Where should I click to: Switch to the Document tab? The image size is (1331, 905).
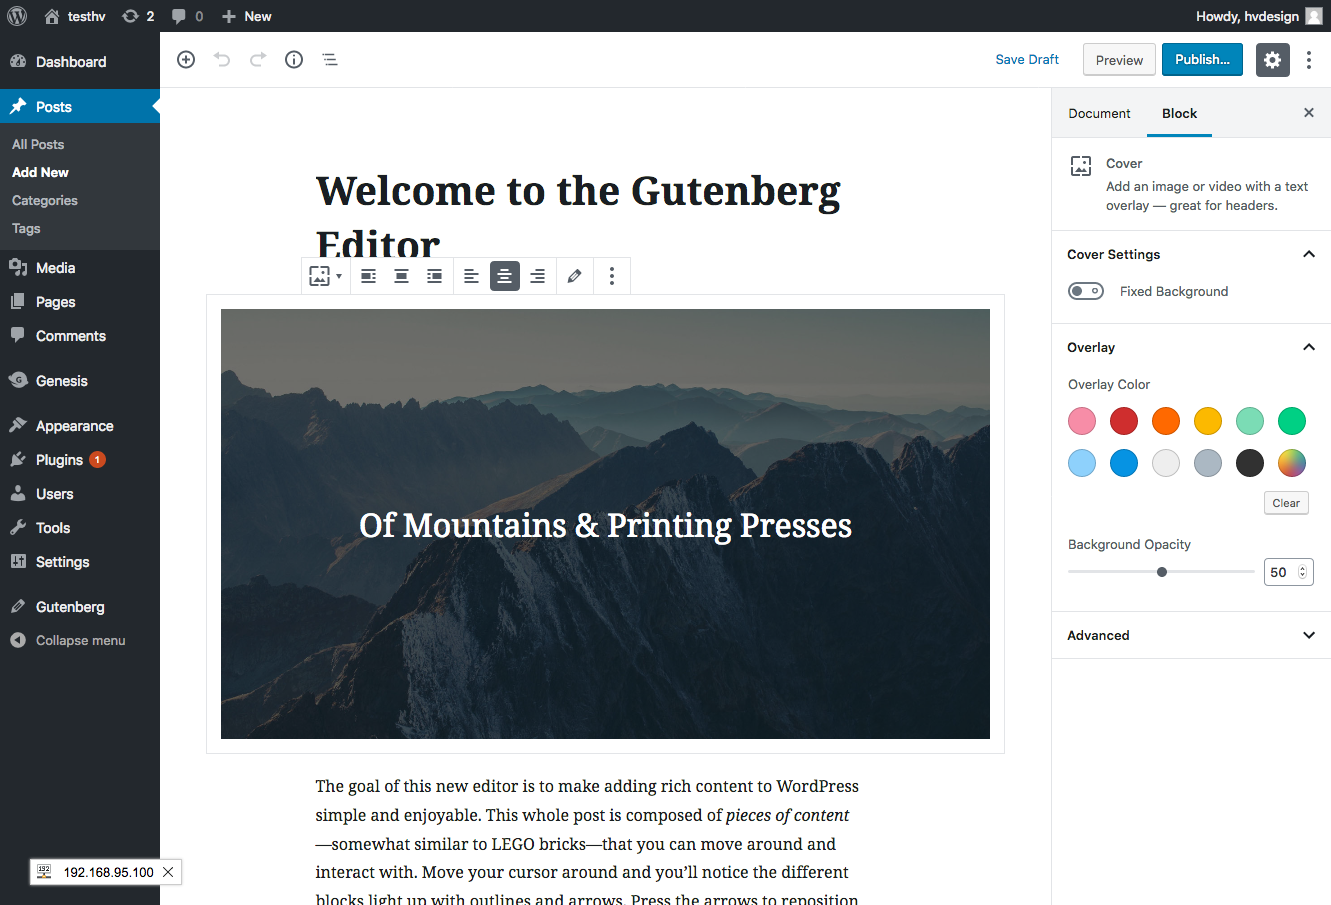click(1099, 113)
